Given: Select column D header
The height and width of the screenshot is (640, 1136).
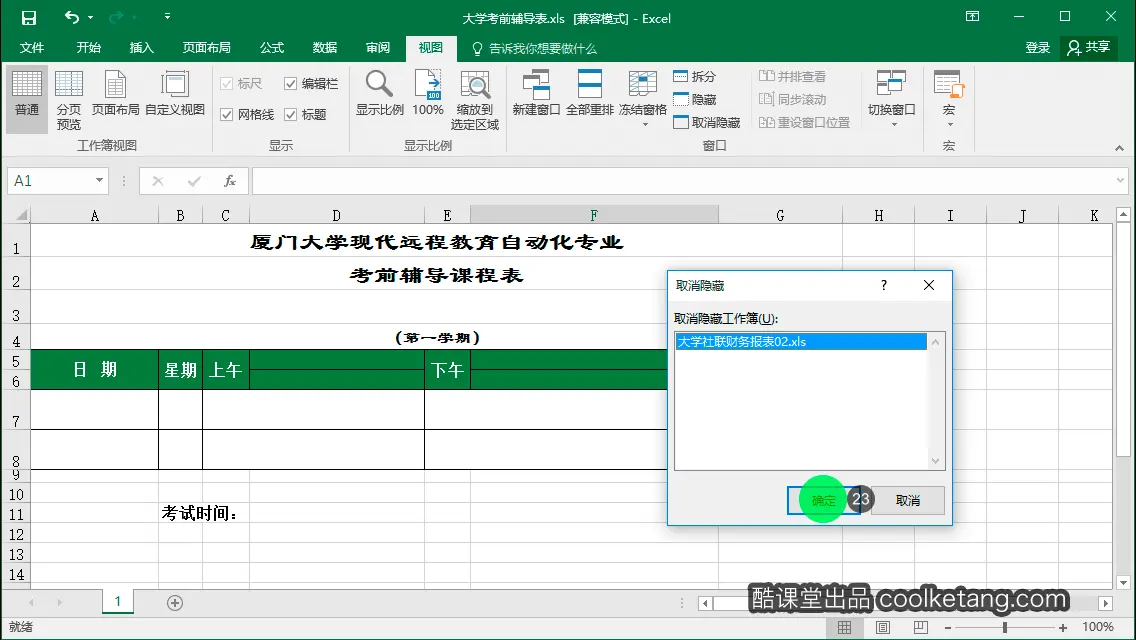Looking at the screenshot, I should coord(336,215).
